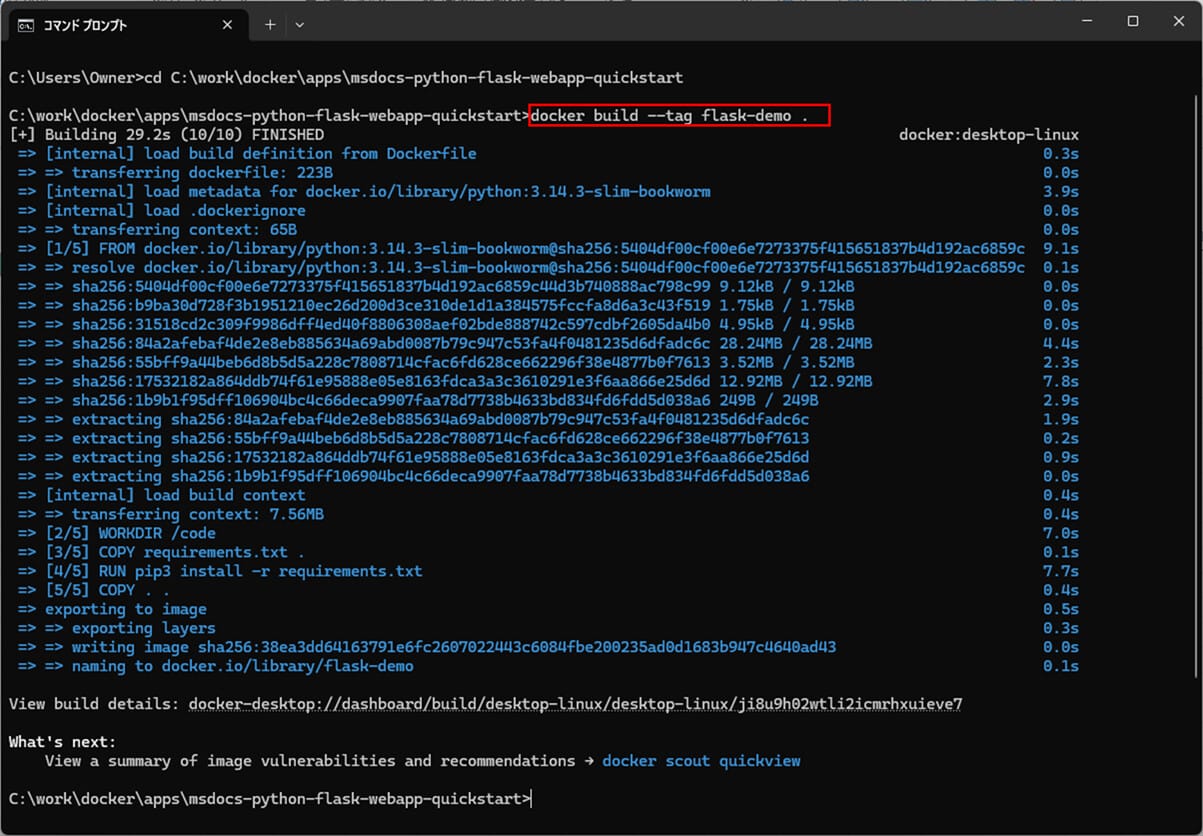Open the docker-desktop build details link
Viewport: 1203px width, 836px height.
coord(575,704)
